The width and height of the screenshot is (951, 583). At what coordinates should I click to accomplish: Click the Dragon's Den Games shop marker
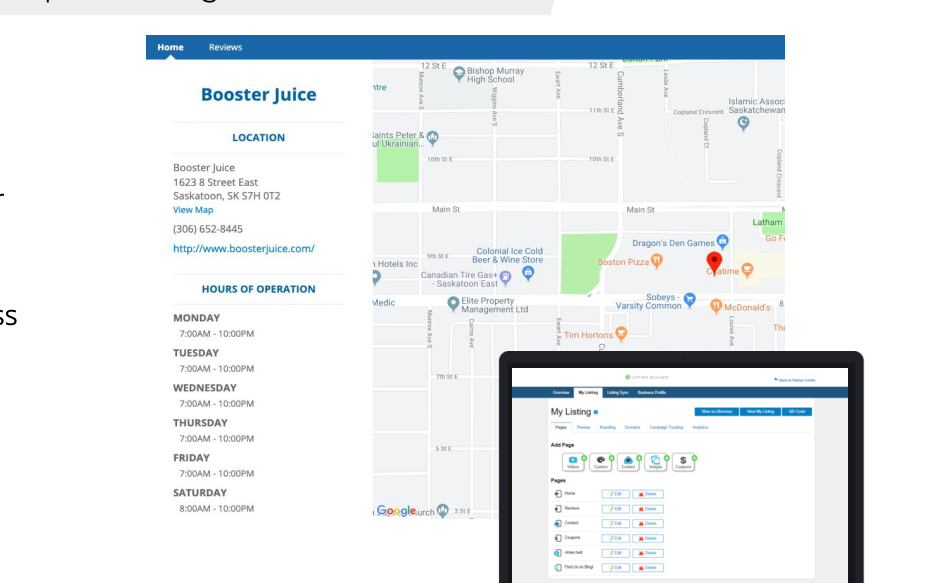[x=722, y=241]
